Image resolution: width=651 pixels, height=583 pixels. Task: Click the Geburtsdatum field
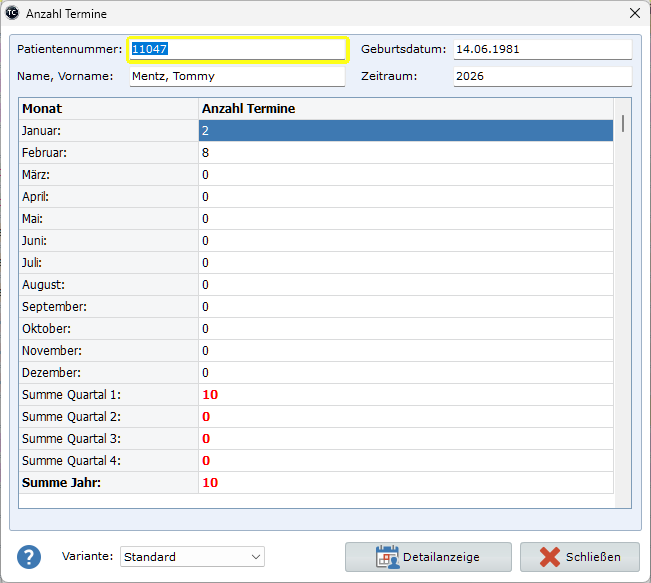pos(542,49)
